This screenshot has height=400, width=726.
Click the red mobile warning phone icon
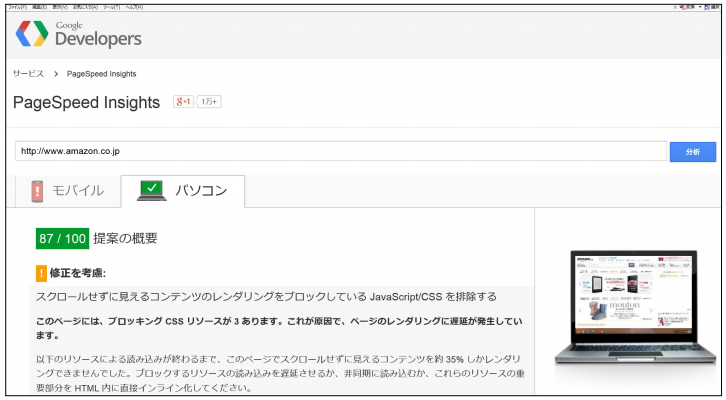37,191
